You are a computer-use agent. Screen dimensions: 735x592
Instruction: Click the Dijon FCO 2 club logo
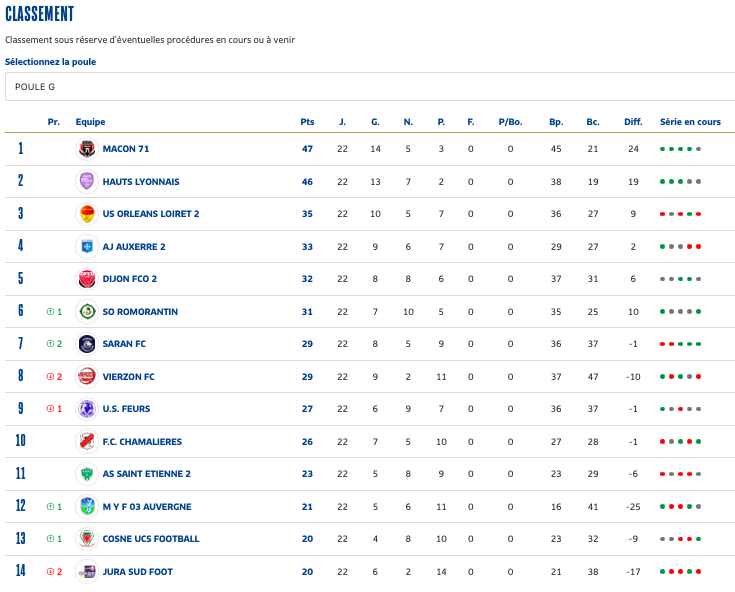[x=87, y=279]
